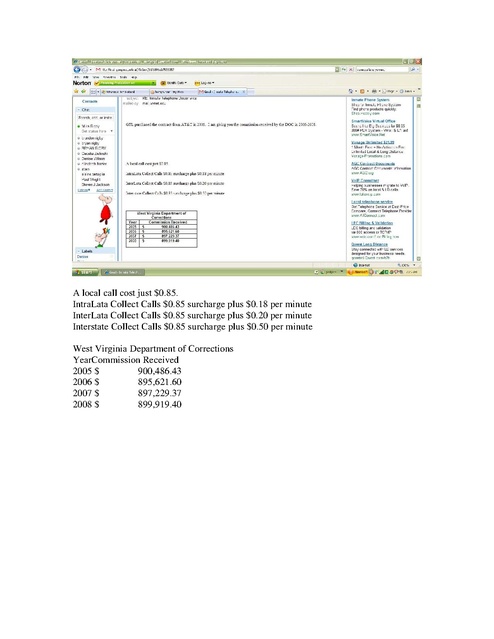The height and width of the screenshot is (639, 494).
Task: Click the Add to Favorites green icon
Action: (x=84, y=91)
